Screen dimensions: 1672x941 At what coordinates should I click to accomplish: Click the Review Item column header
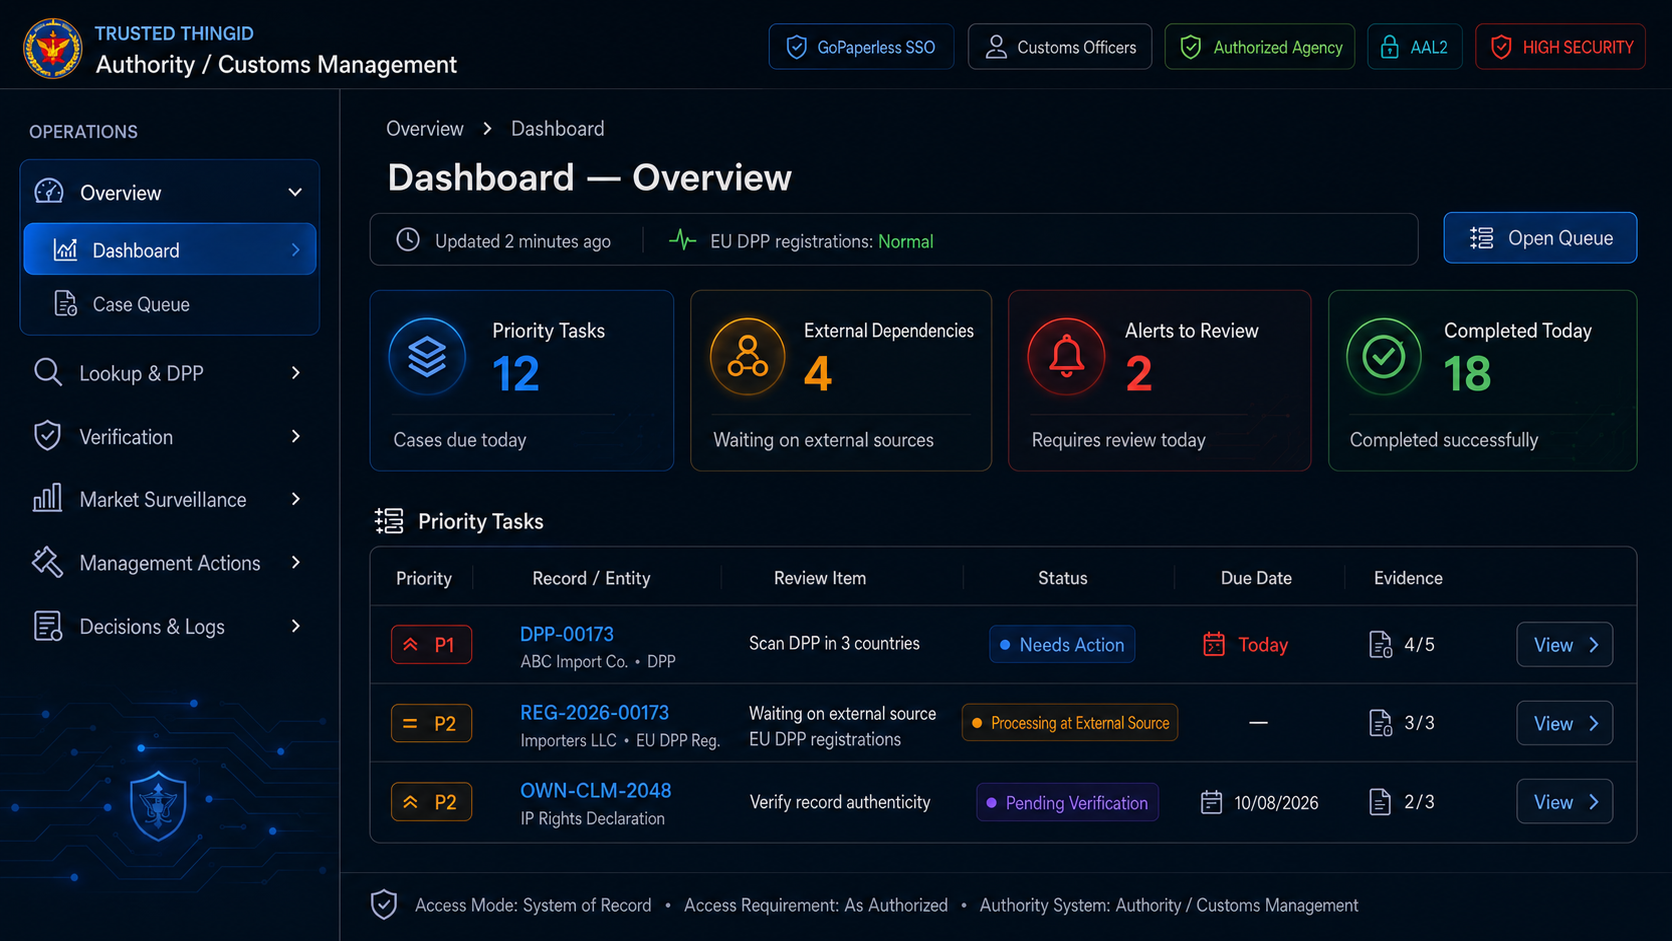click(820, 578)
